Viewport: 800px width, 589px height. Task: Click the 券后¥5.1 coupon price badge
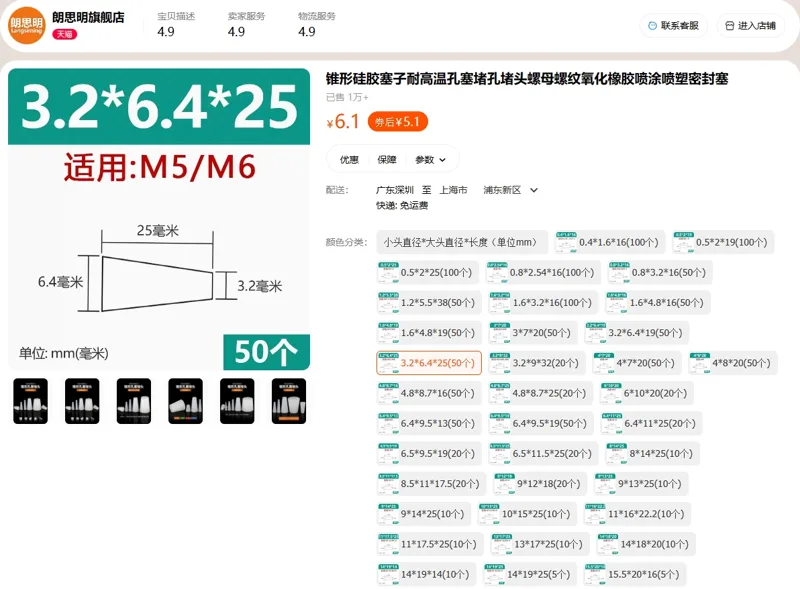coord(397,122)
